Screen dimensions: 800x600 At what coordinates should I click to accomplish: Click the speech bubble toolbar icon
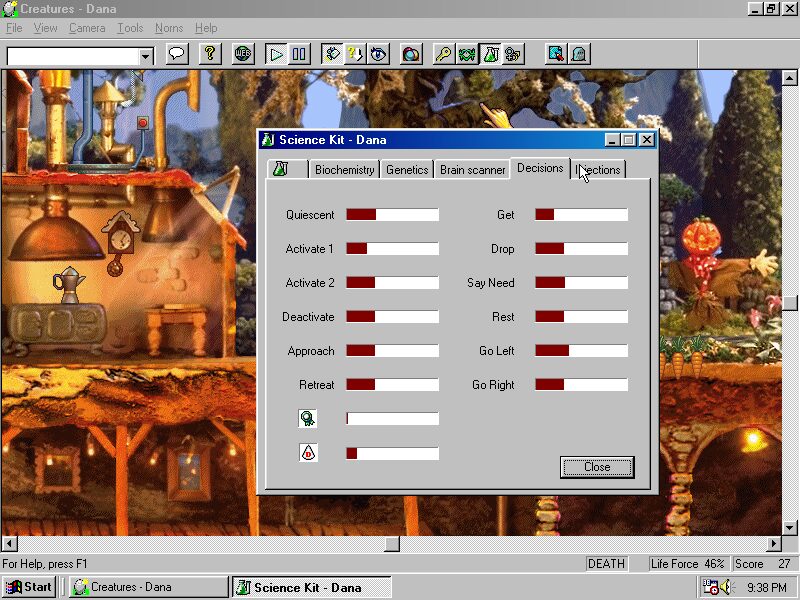[178, 54]
